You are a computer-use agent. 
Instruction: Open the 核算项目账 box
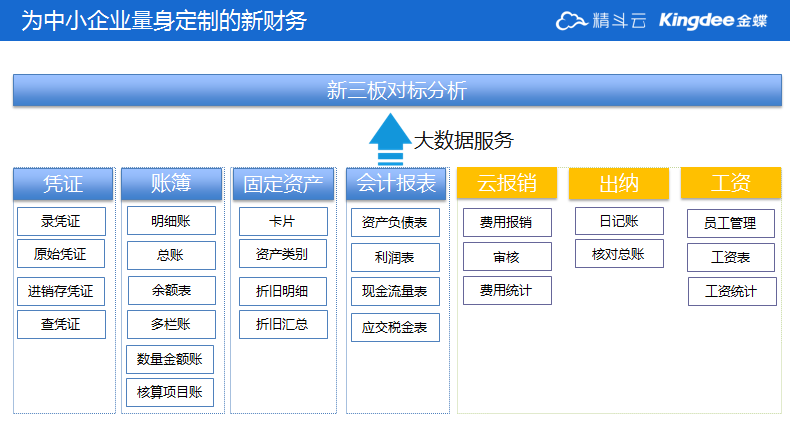pos(170,392)
